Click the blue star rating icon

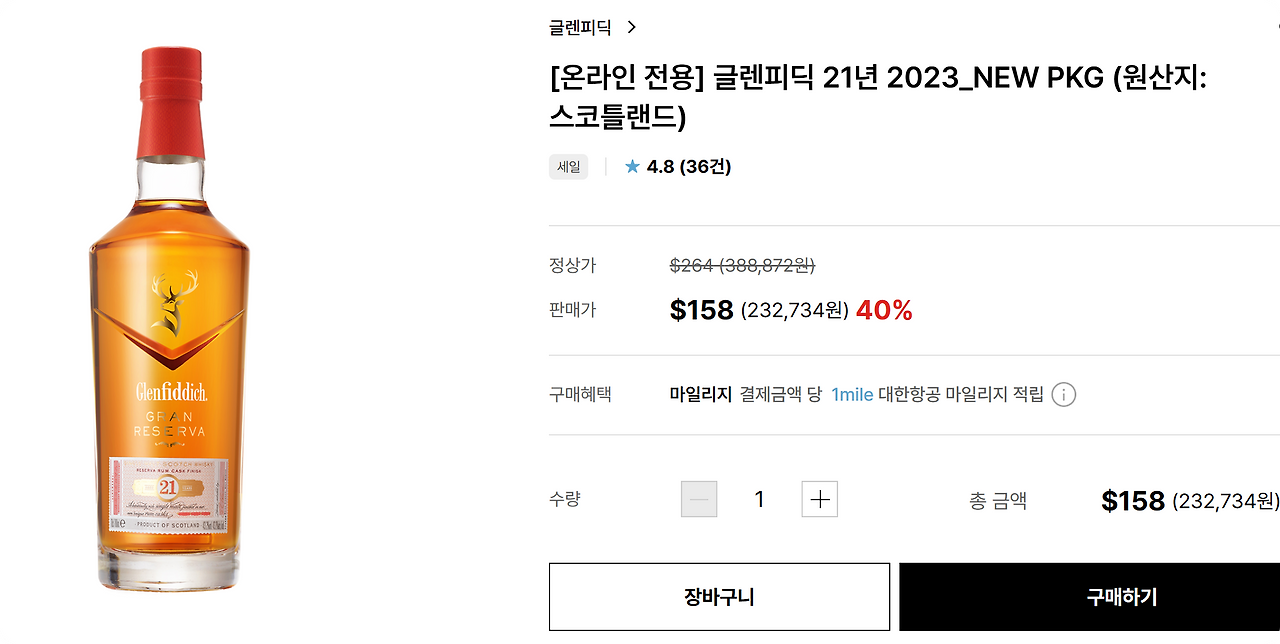tap(632, 166)
